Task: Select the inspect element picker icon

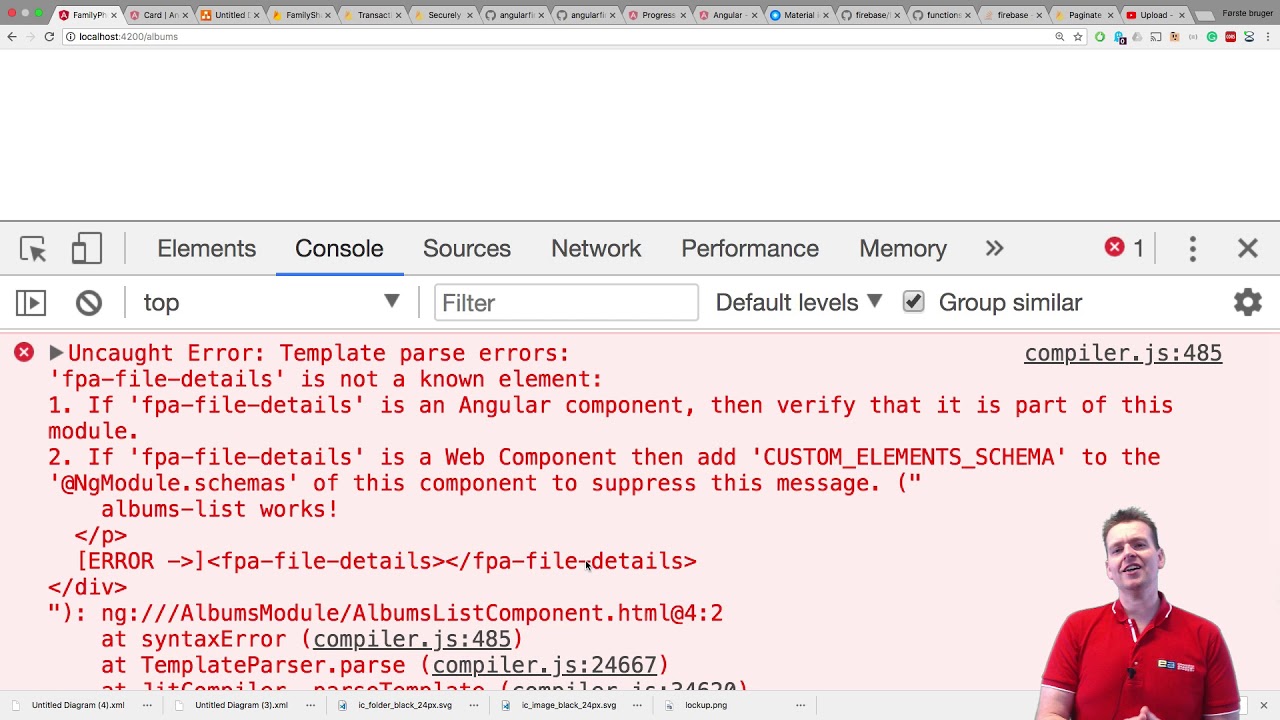Action: coord(32,249)
